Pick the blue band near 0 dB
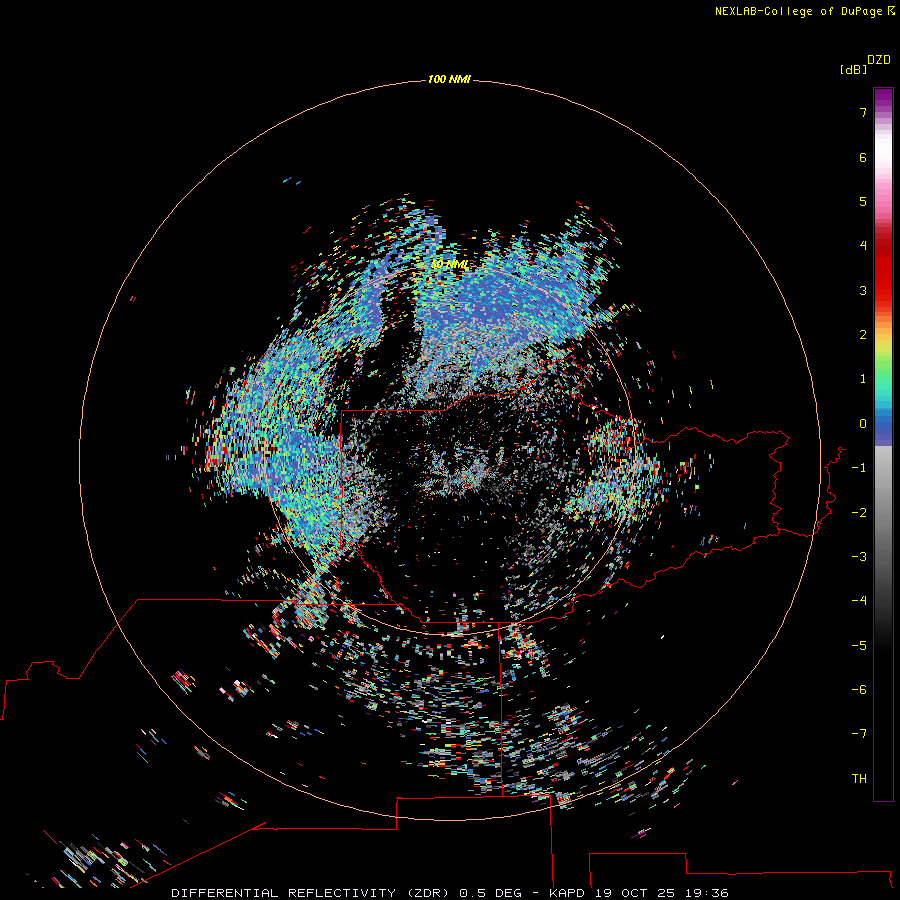The width and height of the screenshot is (900, 900). tap(883, 429)
